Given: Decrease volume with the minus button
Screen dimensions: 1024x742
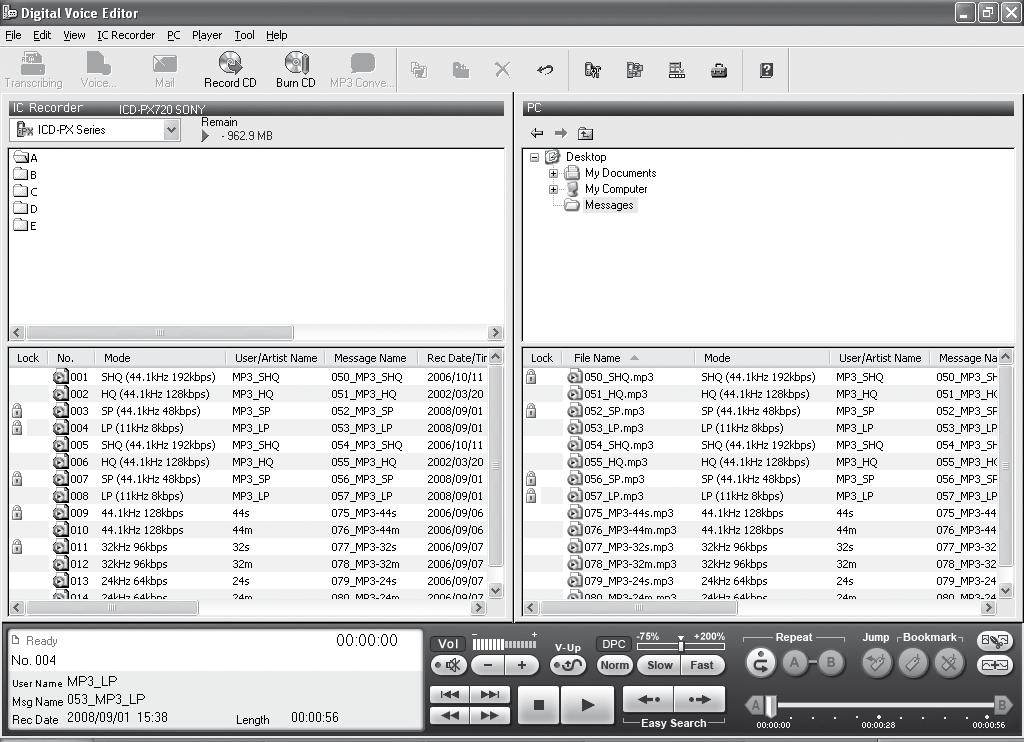Looking at the screenshot, I should 488,666.
